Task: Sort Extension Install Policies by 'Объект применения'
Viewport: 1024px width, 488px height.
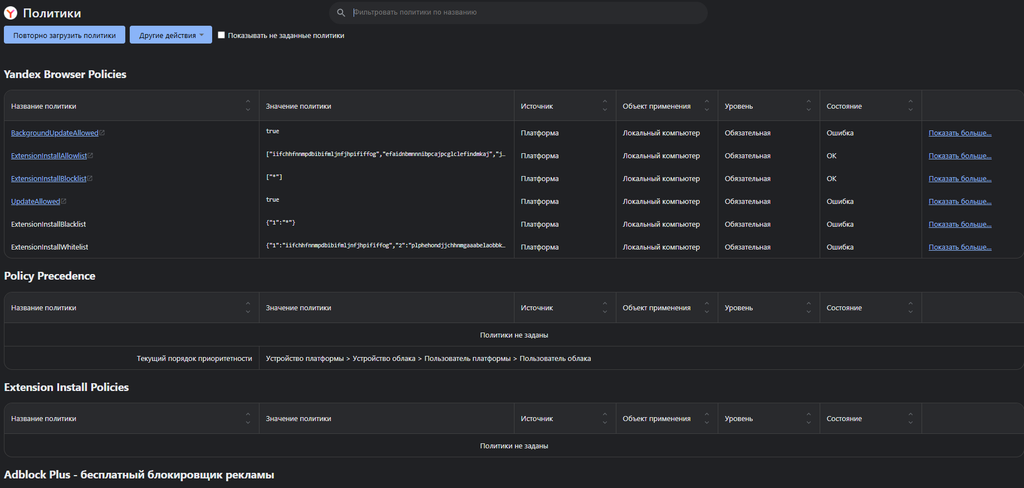Action: (707, 419)
